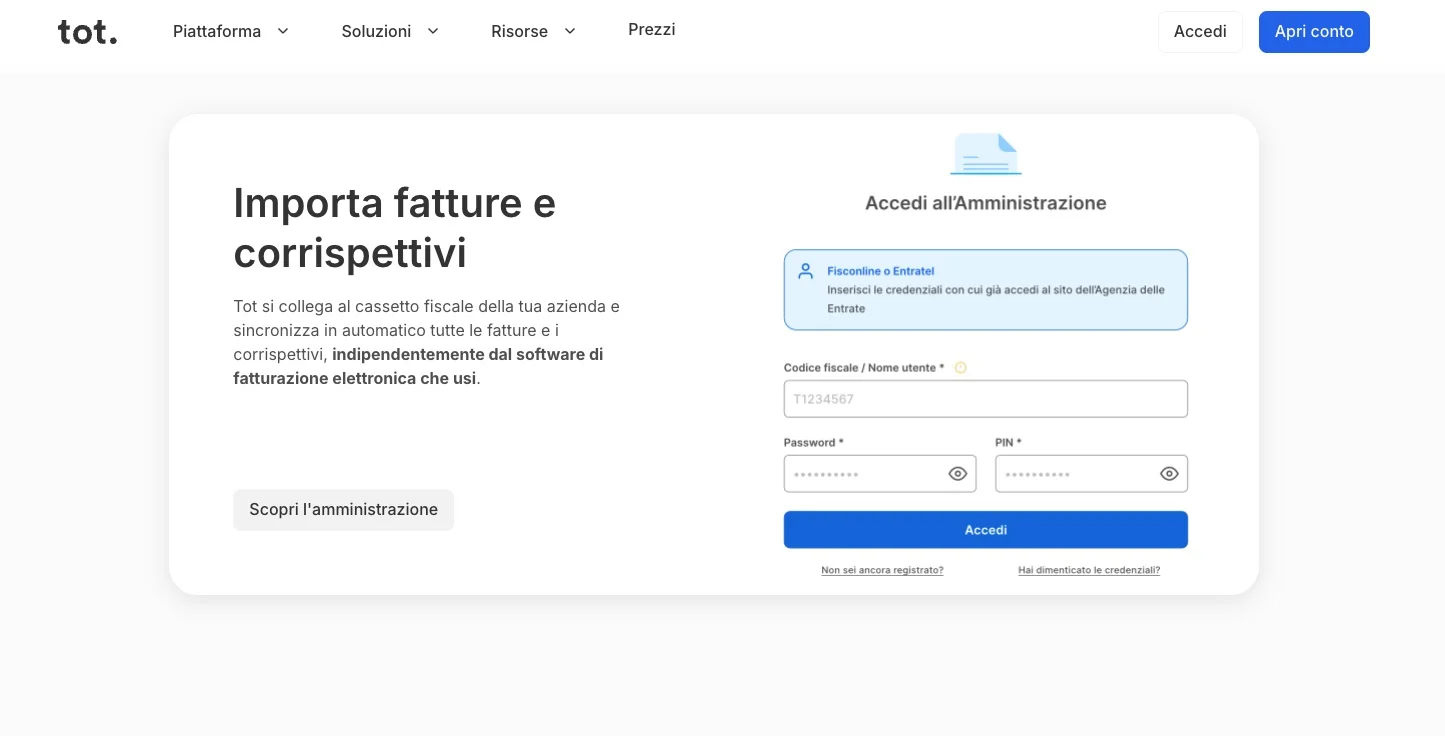1445x736 pixels.
Task: Click Scopri l'amministrazione
Action: click(343, 509)
